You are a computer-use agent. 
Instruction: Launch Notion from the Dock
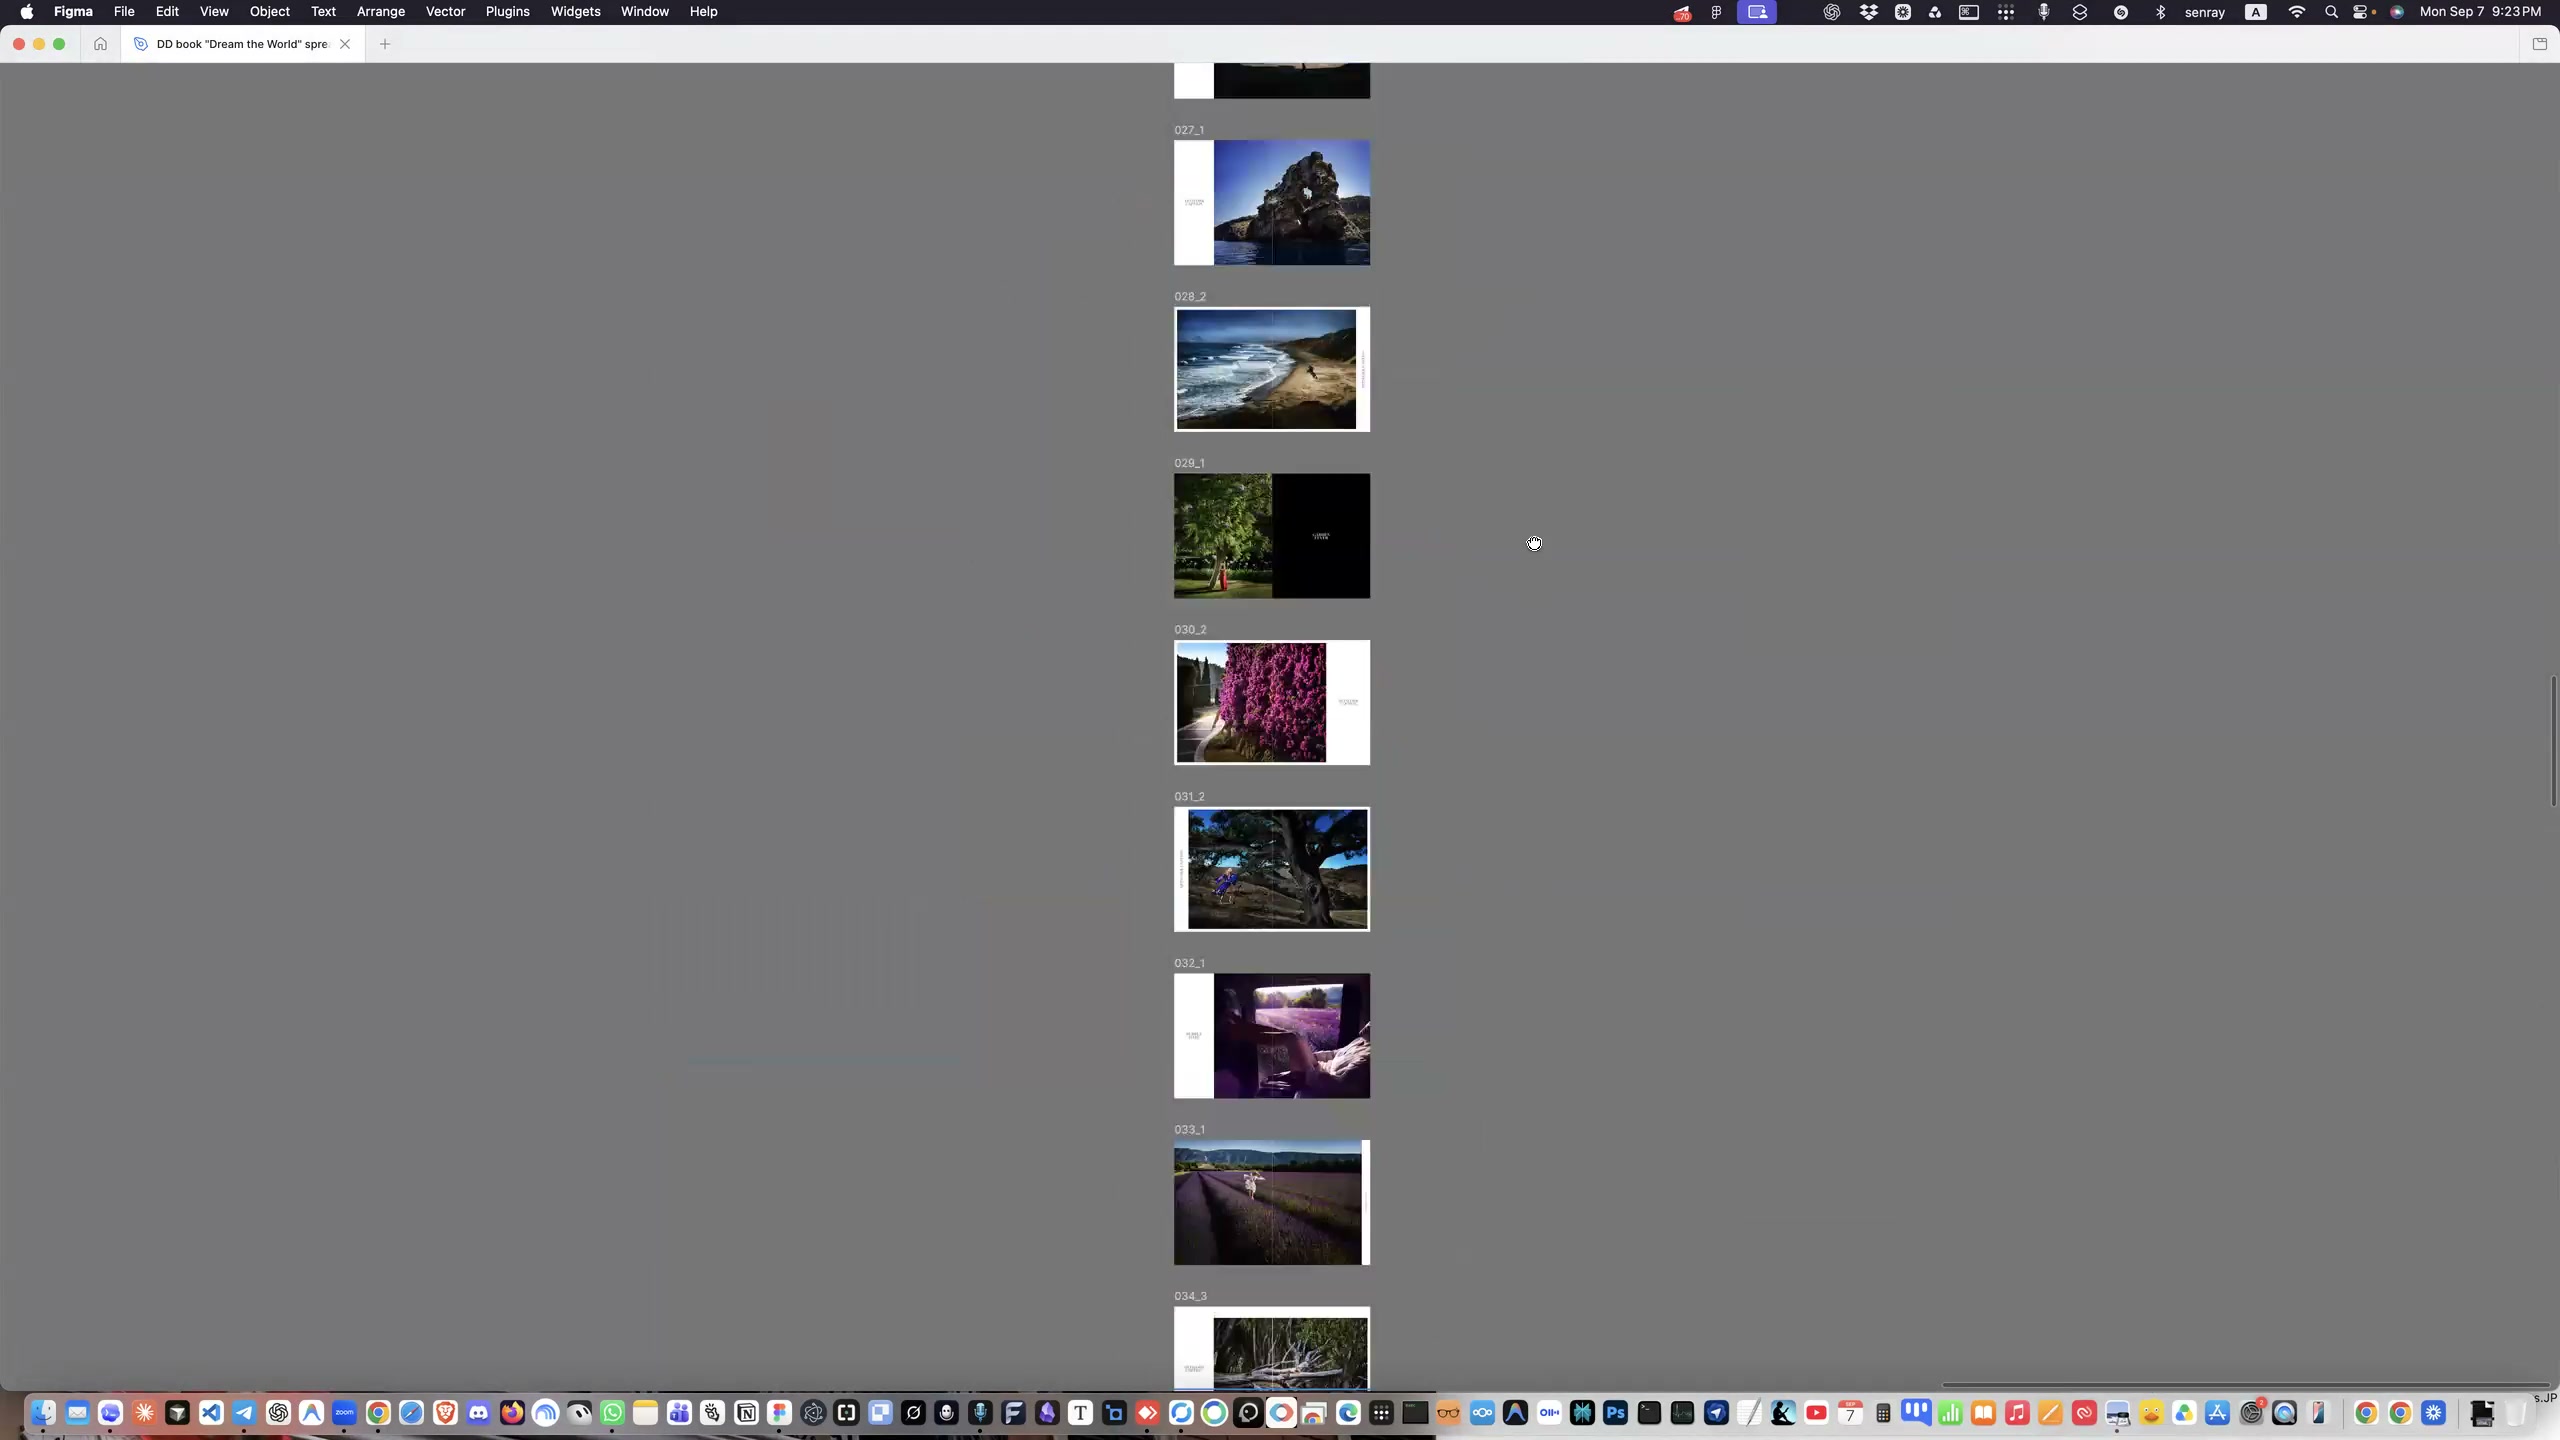746,1413
